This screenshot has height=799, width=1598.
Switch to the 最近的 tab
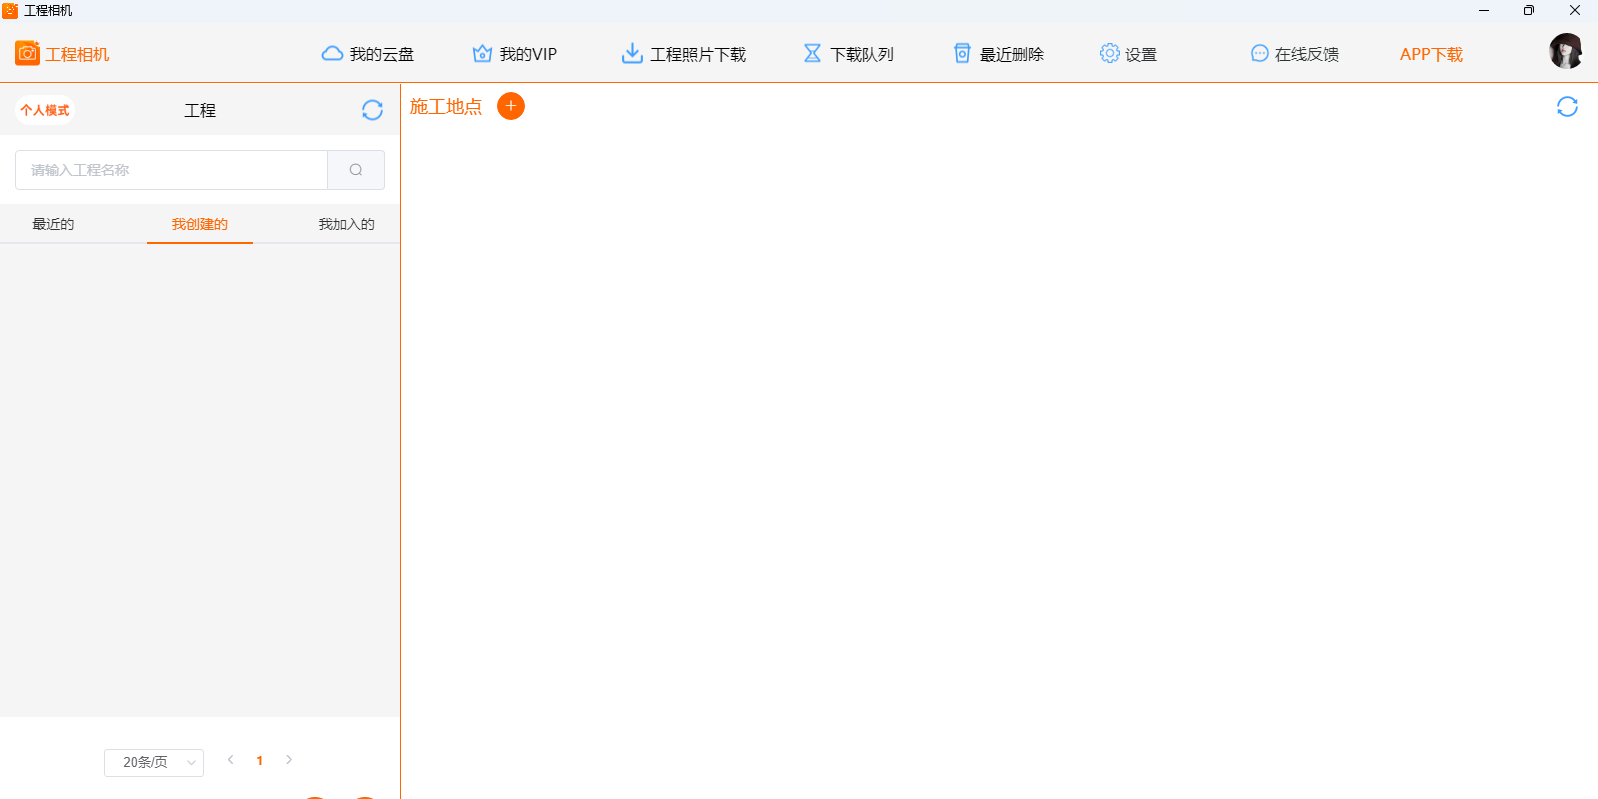coord(53,224)
